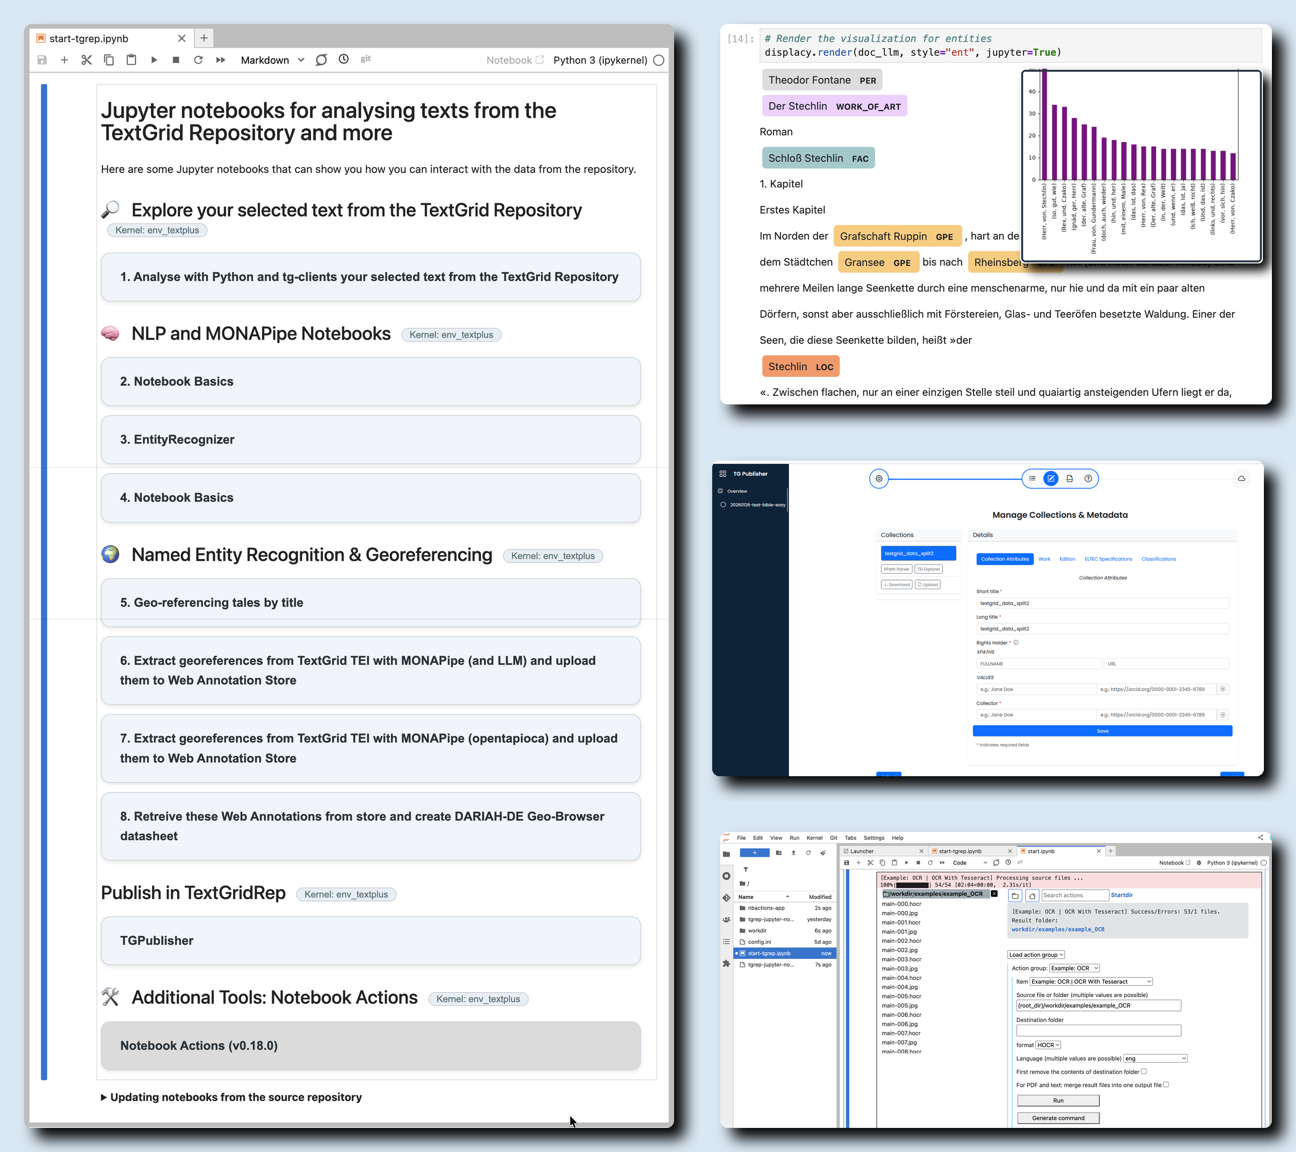The image size is (1296, 1152).
Task: Cut the selected cell in start-tgrep notebook
Action: (87, 60)
